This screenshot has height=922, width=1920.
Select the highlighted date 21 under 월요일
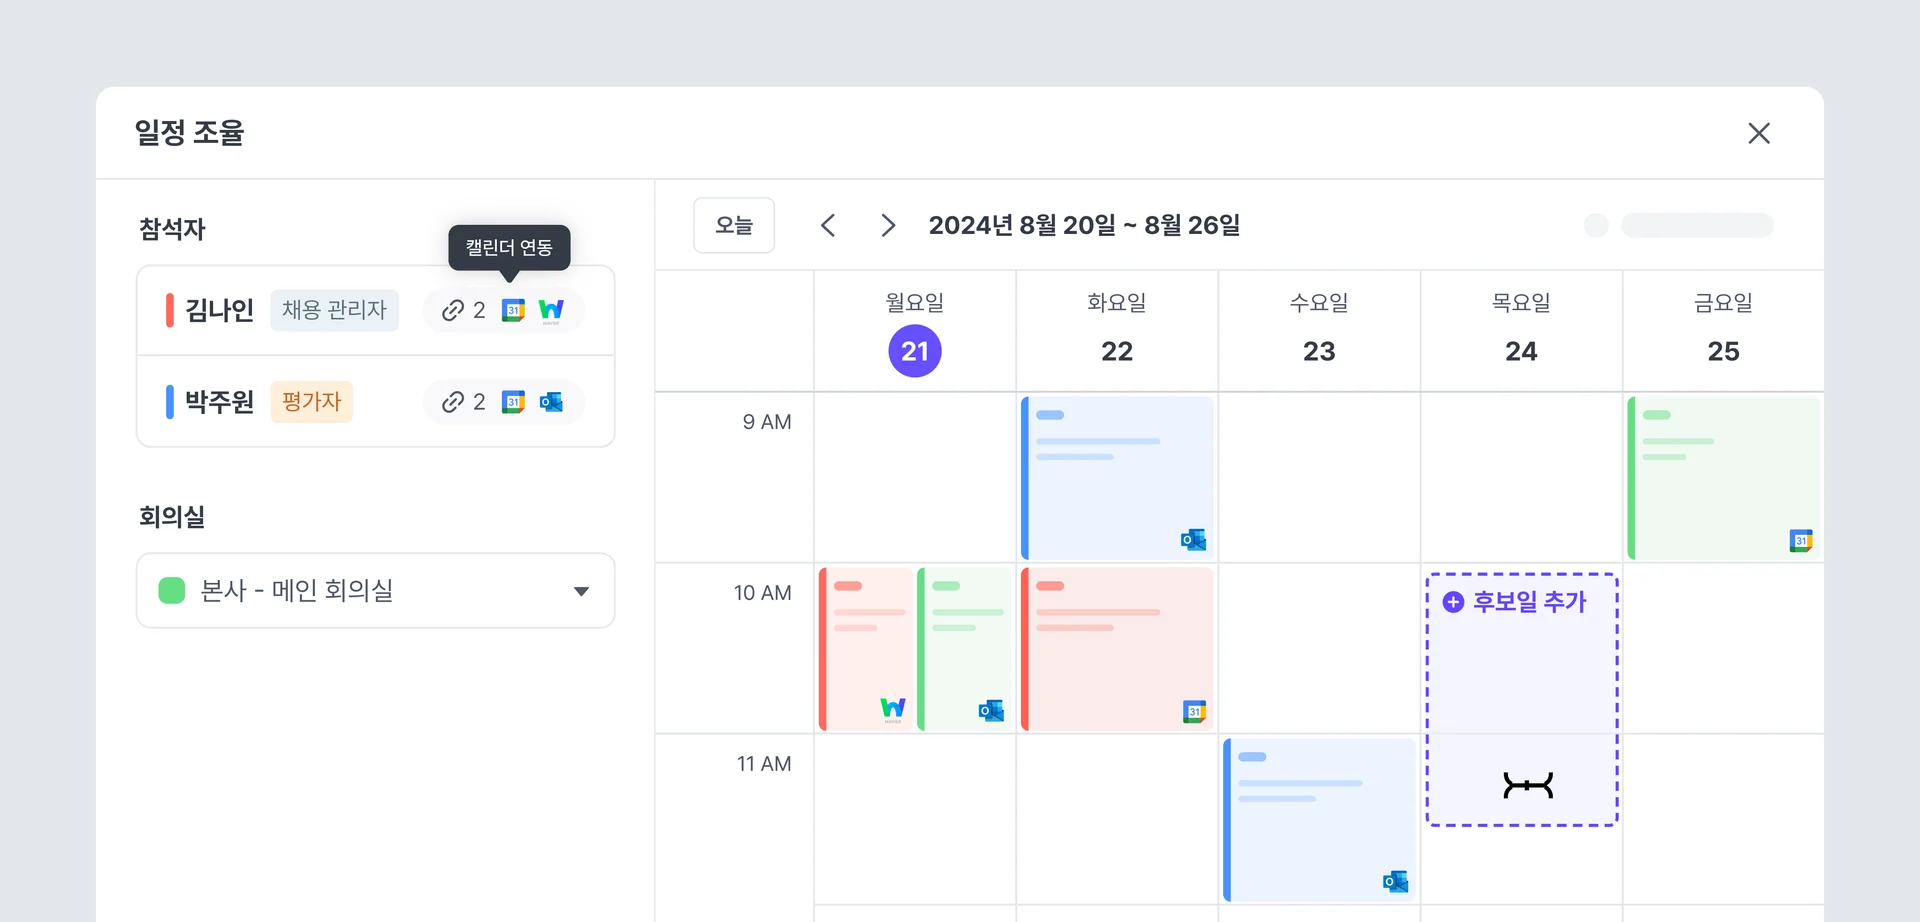[x=915, y=351]
